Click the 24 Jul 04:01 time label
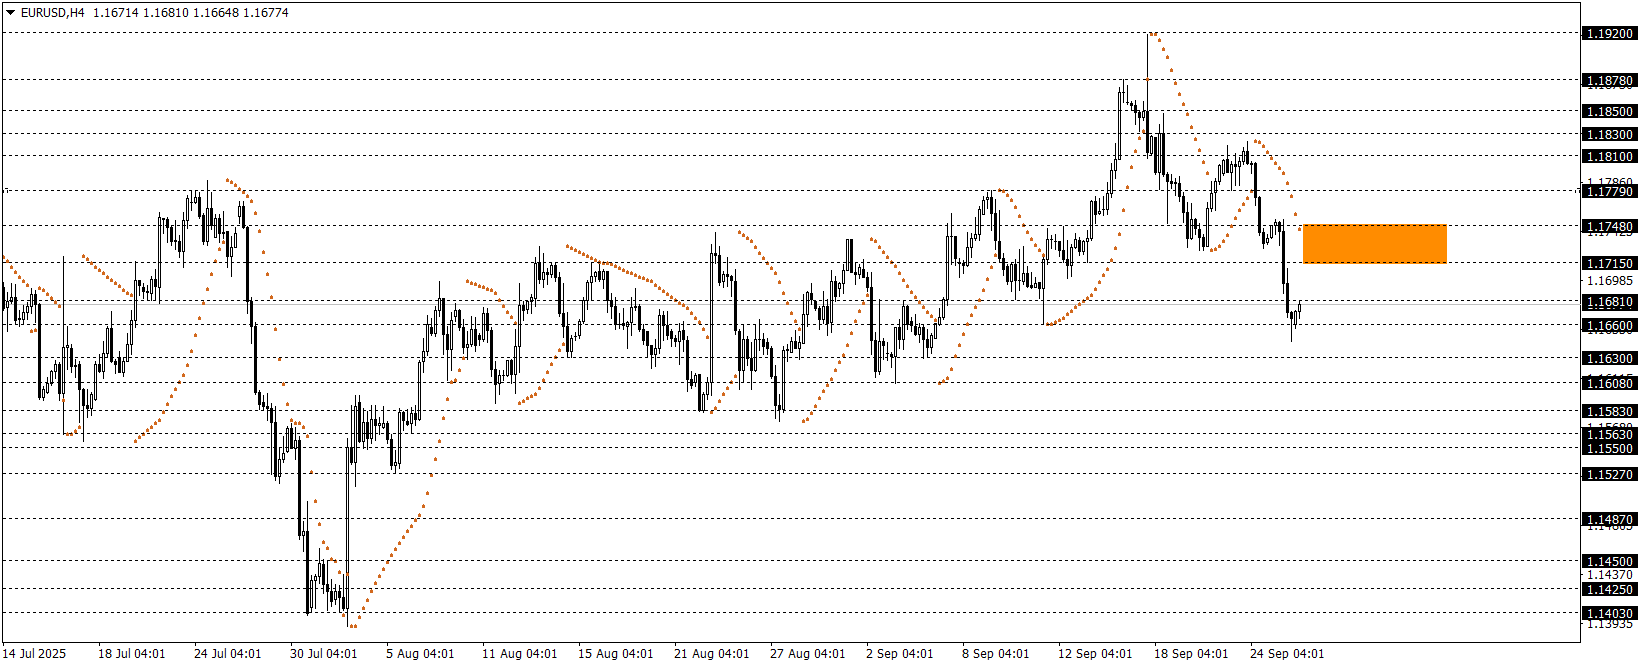This screenshot has width=1644, height=666. [x=227, y=654]
